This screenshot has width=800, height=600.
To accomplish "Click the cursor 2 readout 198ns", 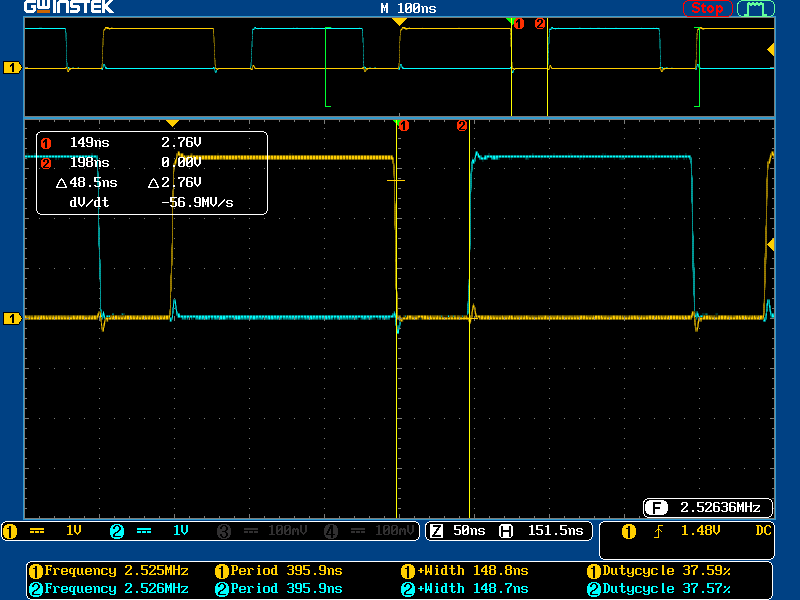I will pyautogui.click(x=89, y=162).
